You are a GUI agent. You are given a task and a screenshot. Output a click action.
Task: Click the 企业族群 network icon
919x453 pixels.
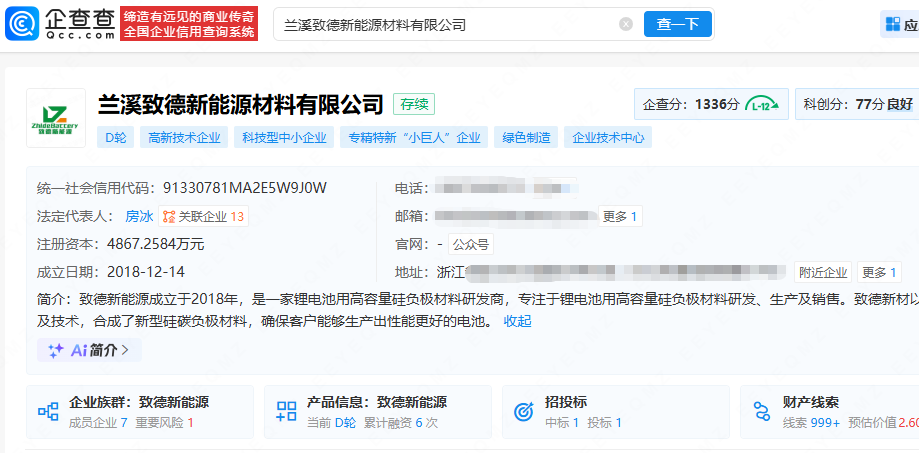[48, 411]
